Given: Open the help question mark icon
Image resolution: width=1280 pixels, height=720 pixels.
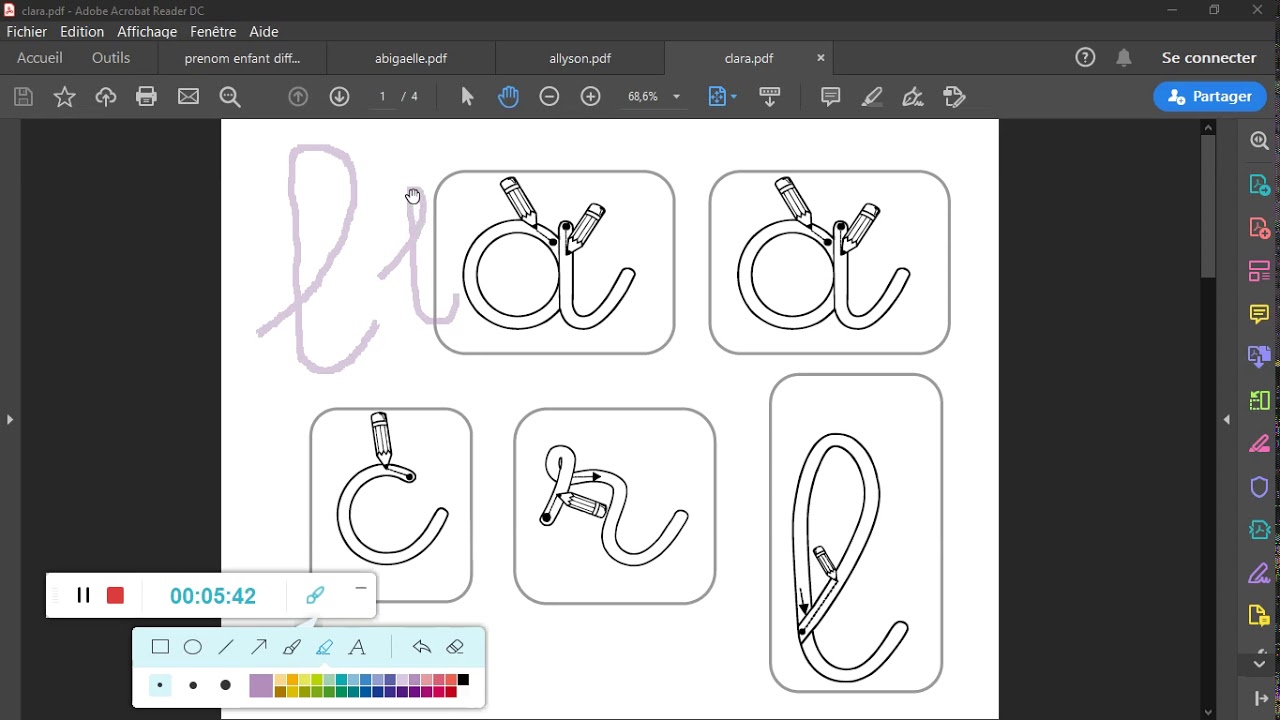Looking at the screenshot, I should click(x=1086, y=58).
